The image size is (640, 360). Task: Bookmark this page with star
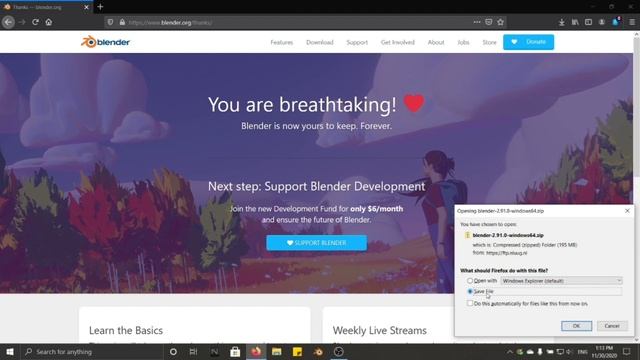click(500, 22)
